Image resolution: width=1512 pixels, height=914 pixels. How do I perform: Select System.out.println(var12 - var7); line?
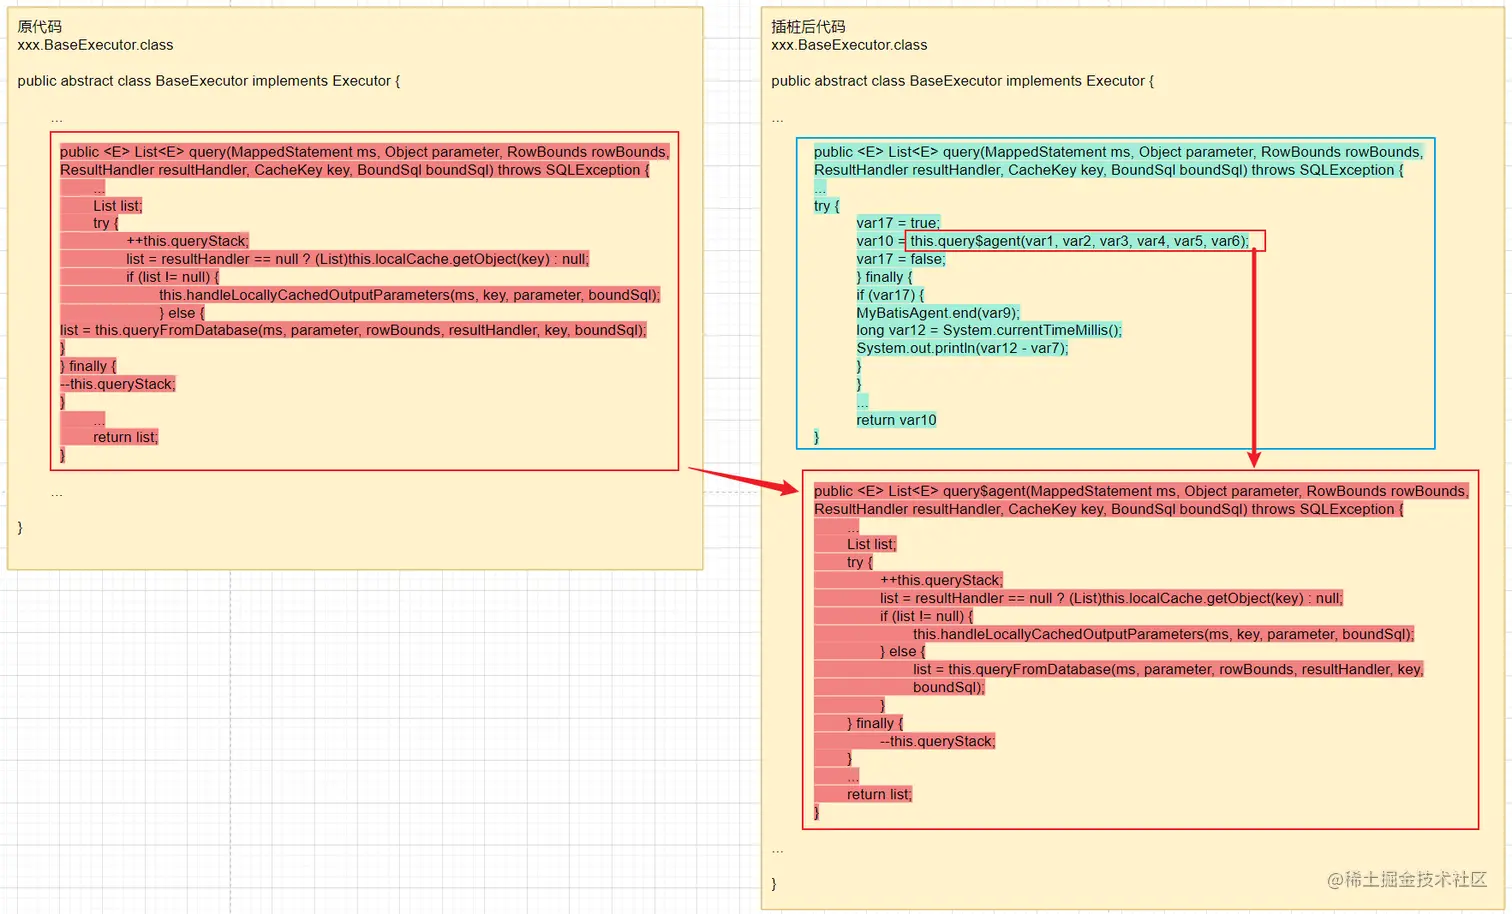(x=962, y=348)
